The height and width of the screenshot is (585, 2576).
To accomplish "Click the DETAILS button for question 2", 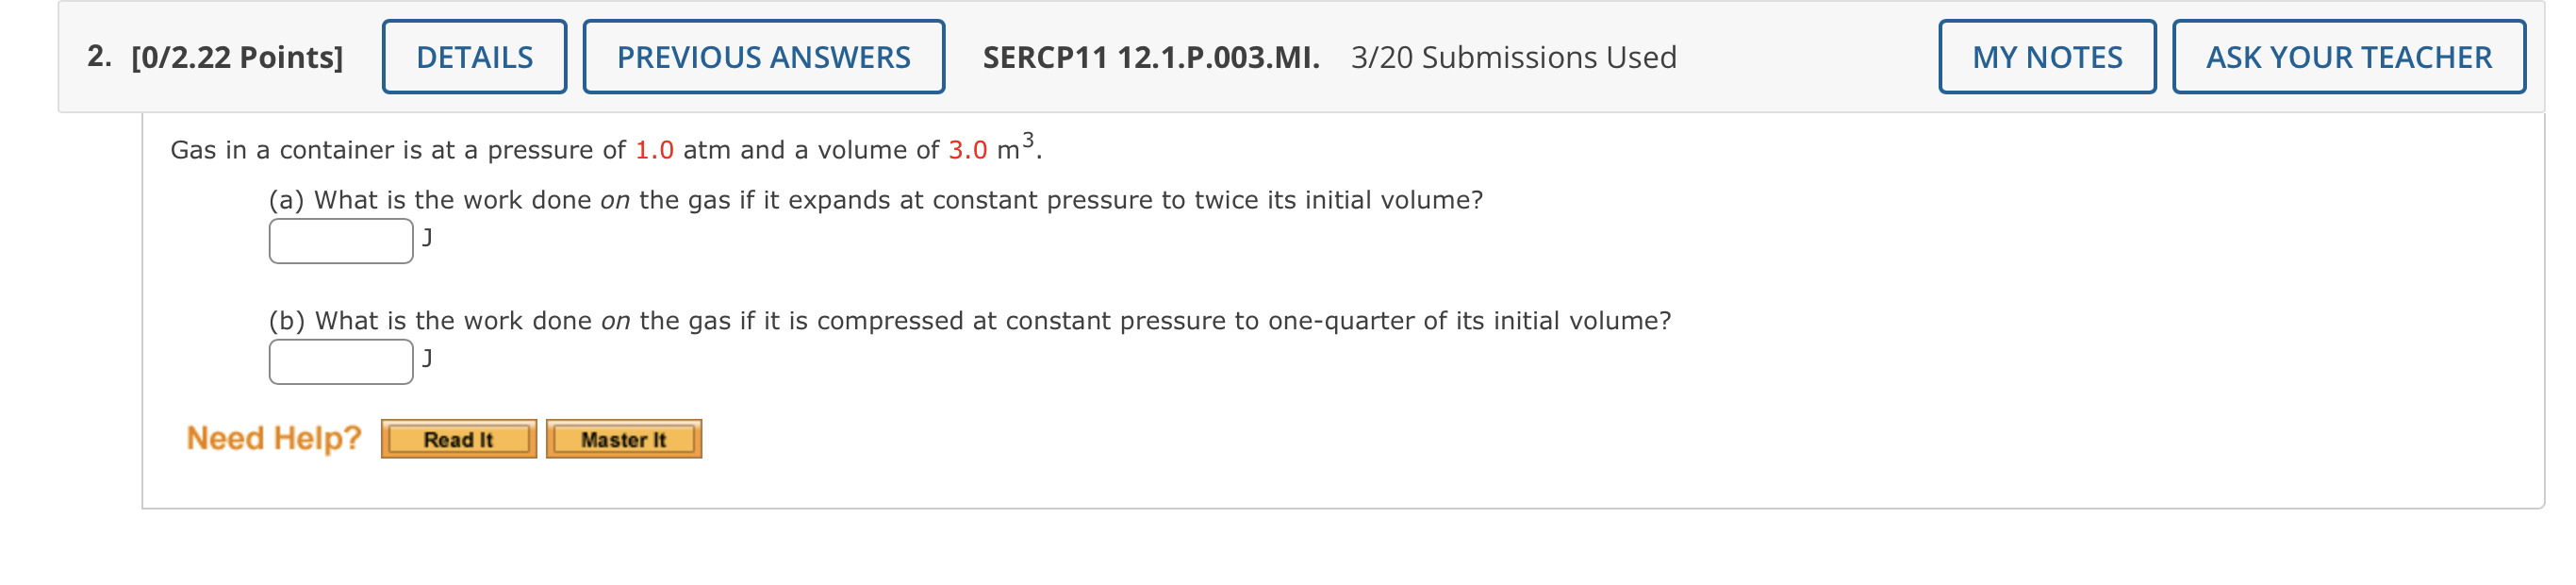I will point(473,57).
